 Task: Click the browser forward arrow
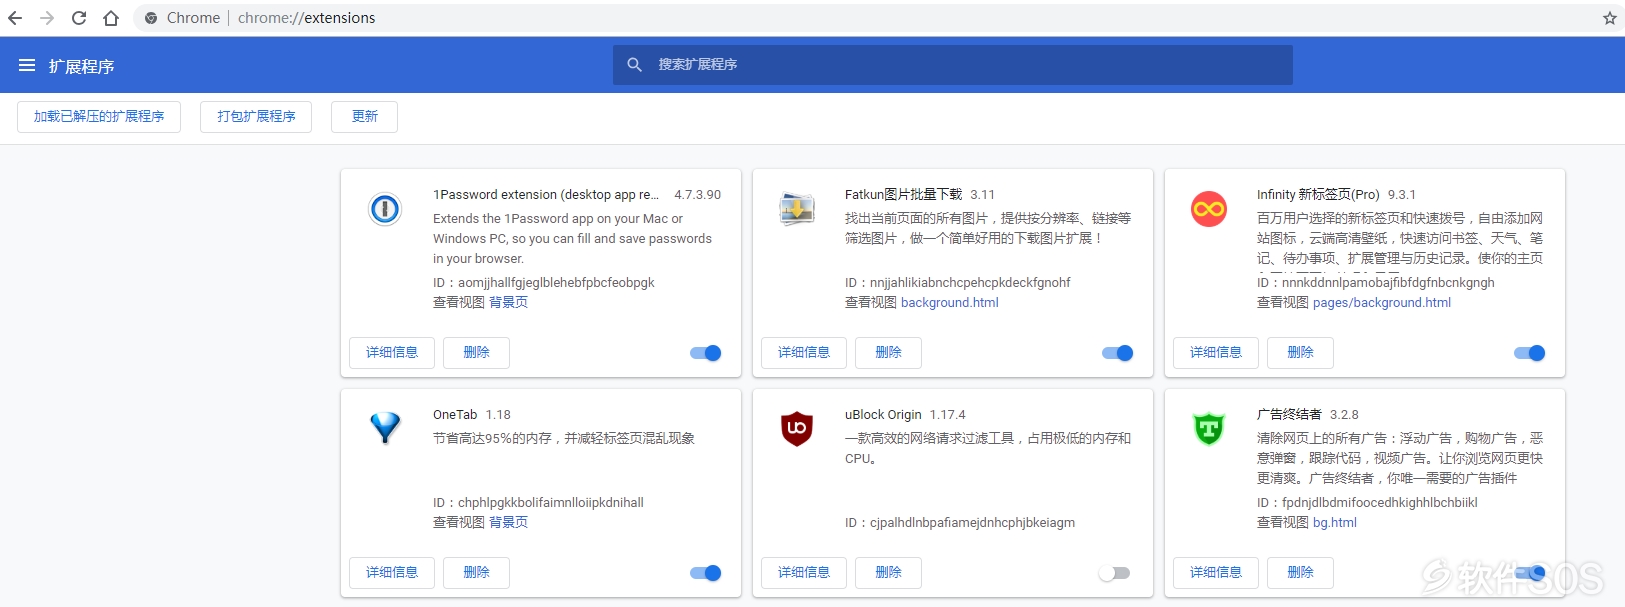(x=47, y=18)
